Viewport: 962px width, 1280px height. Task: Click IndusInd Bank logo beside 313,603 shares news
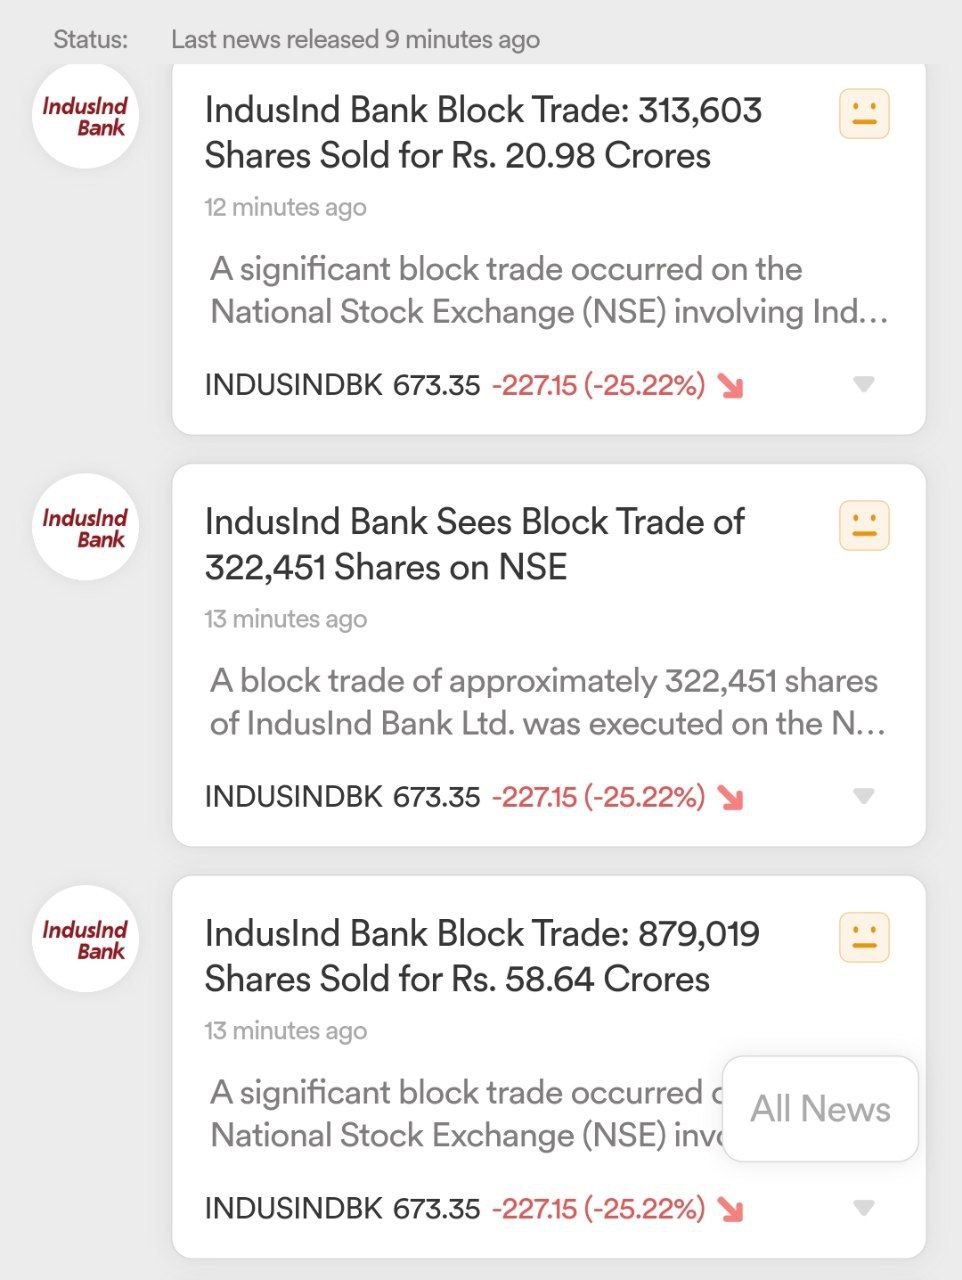pos(85,116)
